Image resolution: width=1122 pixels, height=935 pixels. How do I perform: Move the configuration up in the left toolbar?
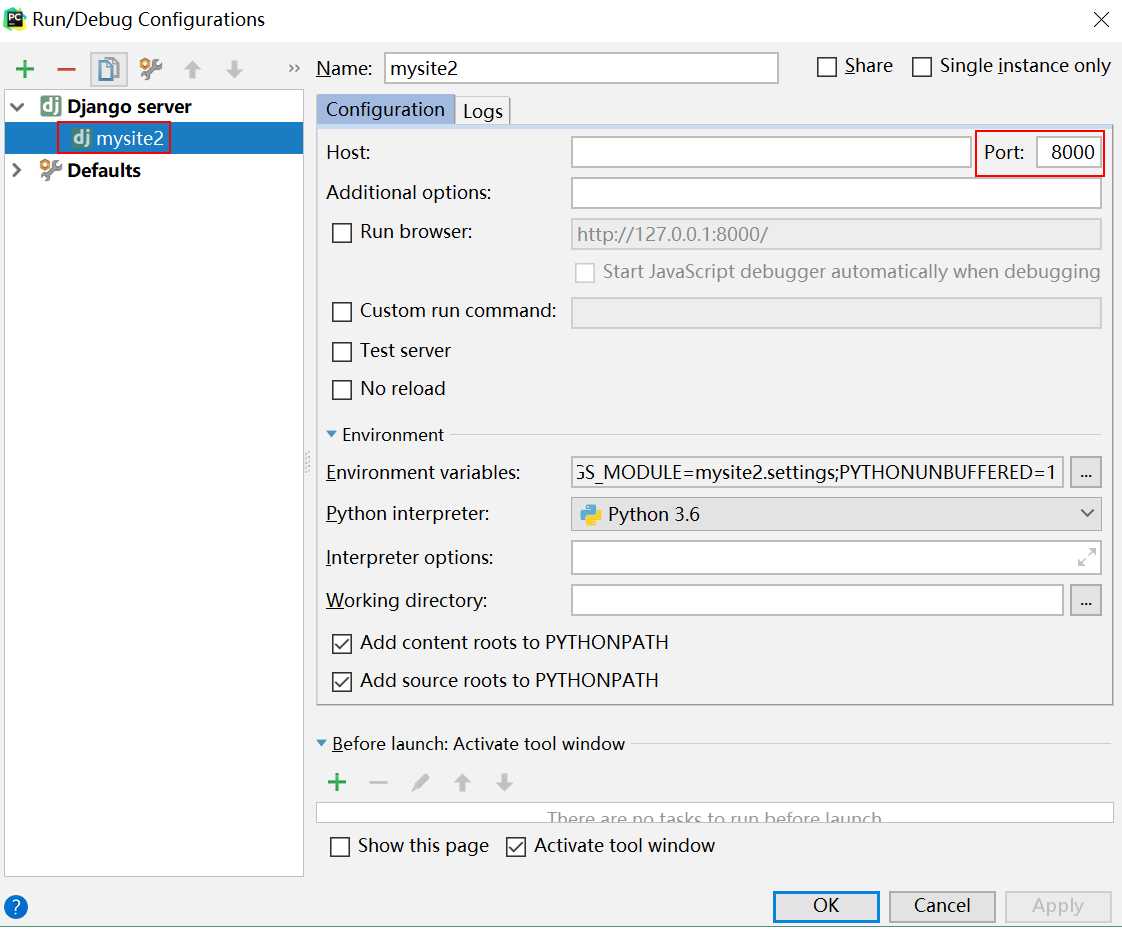192,69
